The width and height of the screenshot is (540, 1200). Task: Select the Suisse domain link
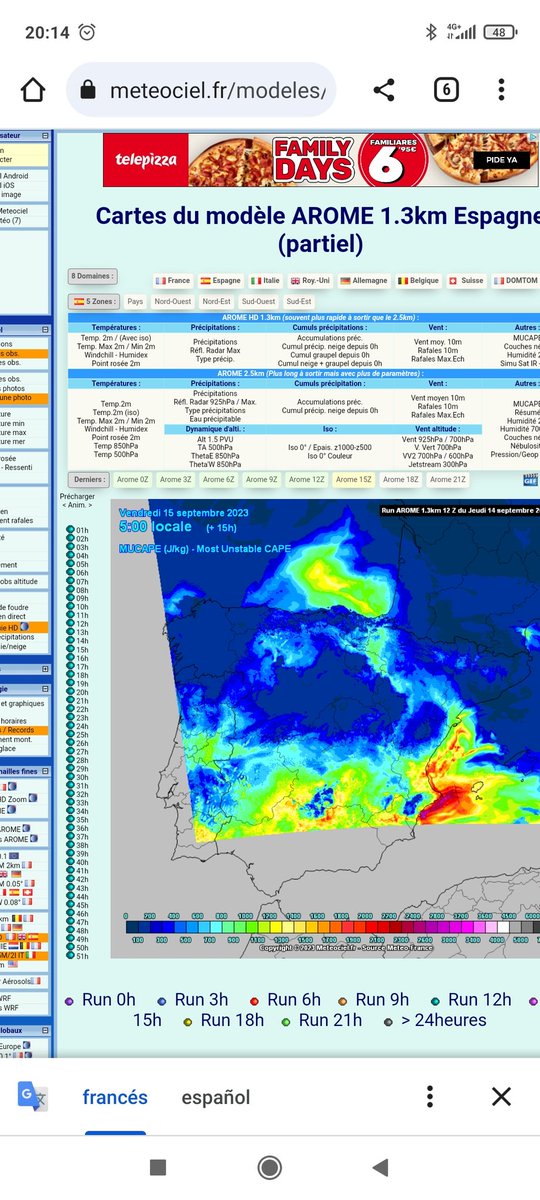tap(466, 281)
